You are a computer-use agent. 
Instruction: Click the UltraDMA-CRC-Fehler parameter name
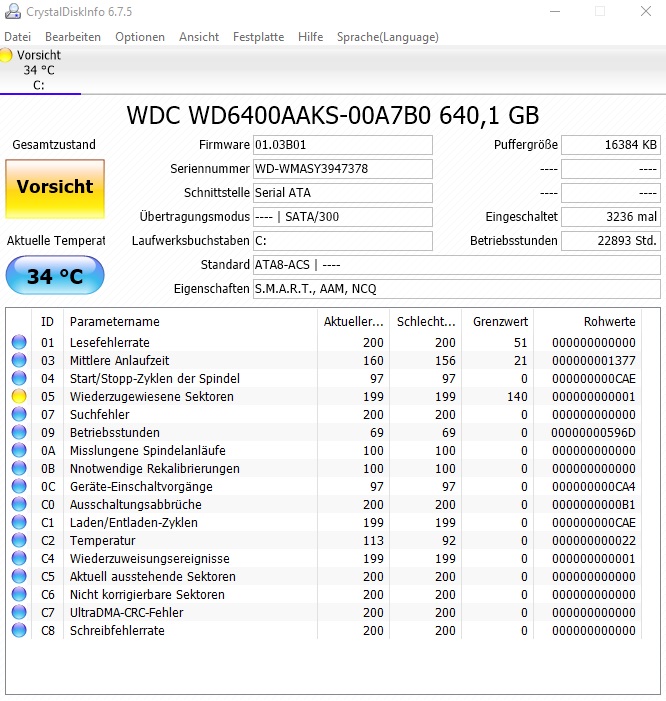pos(126,612)
